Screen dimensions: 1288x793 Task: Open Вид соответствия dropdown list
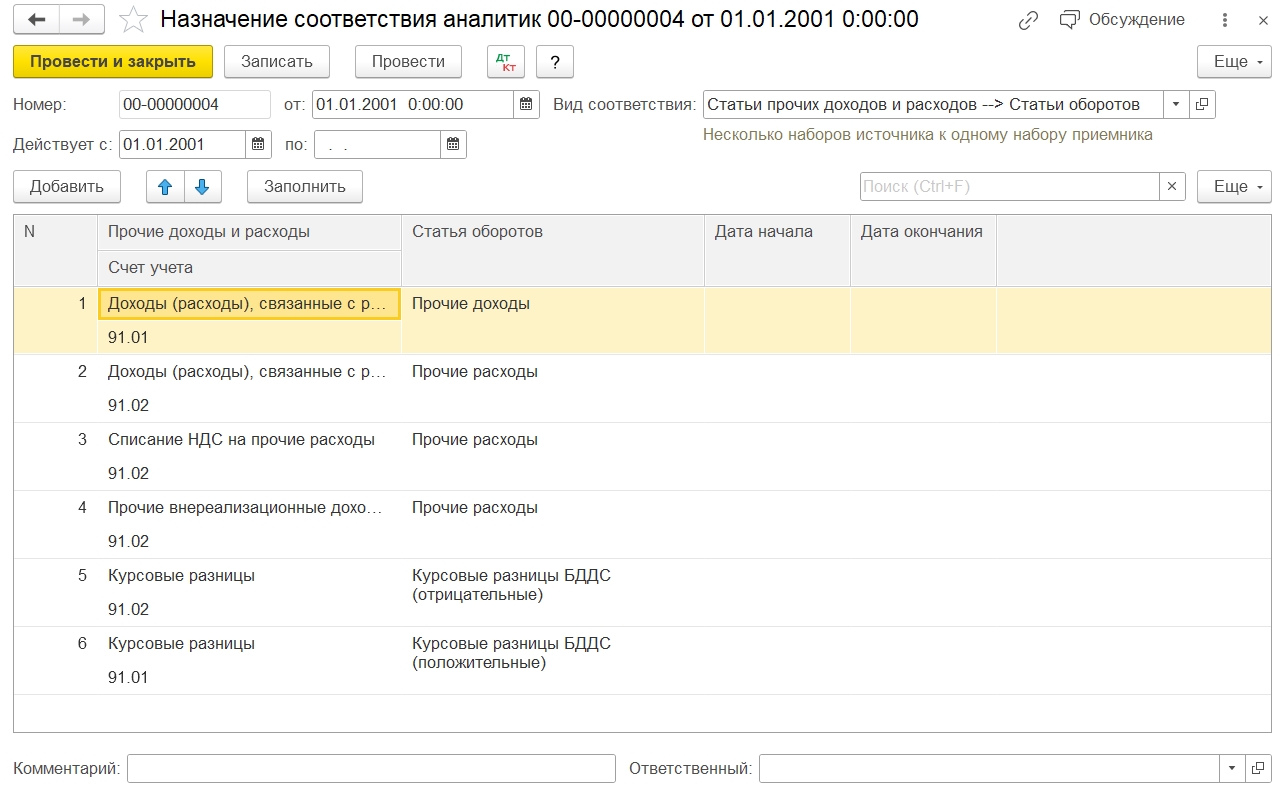coord(1175,104)
